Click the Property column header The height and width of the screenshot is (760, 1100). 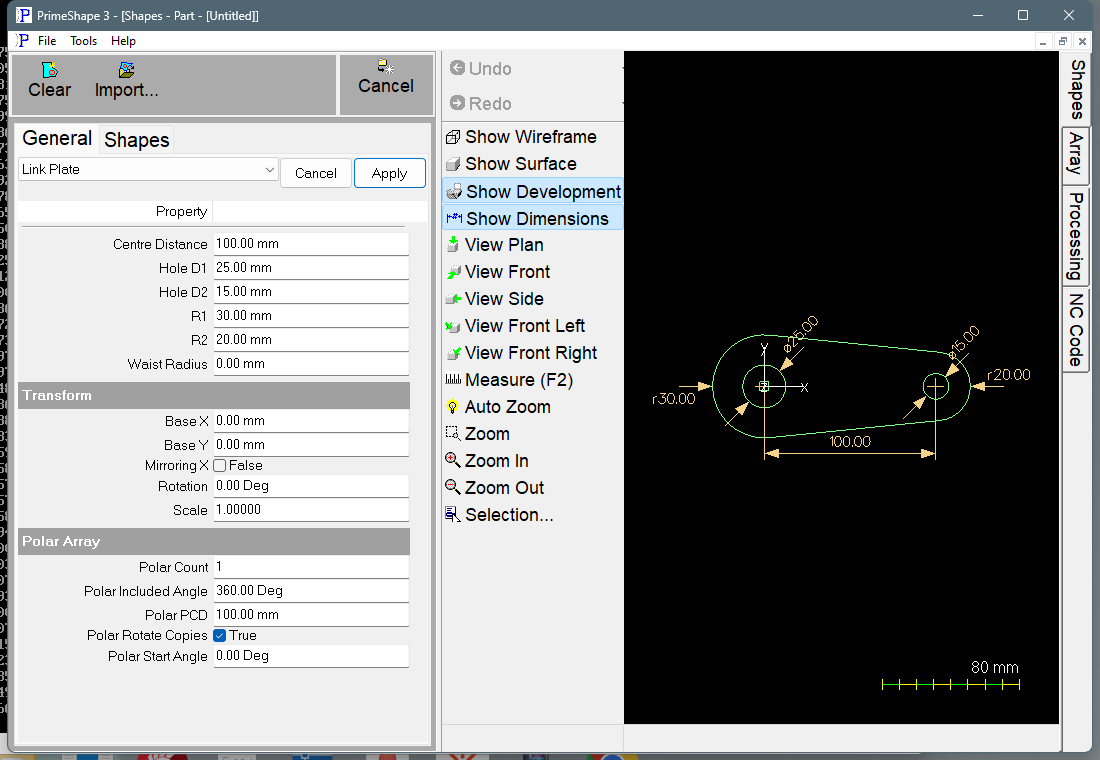pos(115,211)
